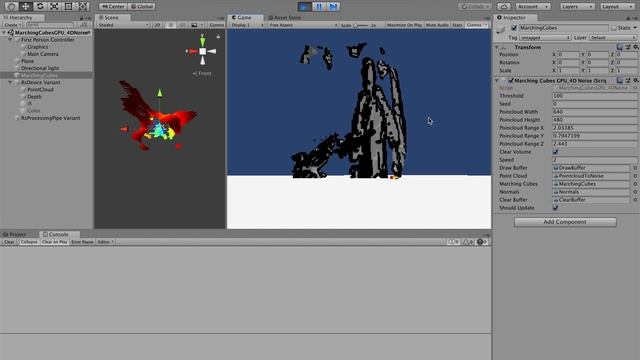Select the Hand tool in the toolbar
The height and width of the screenshot is (360, 640).
[x=11, y=6]
